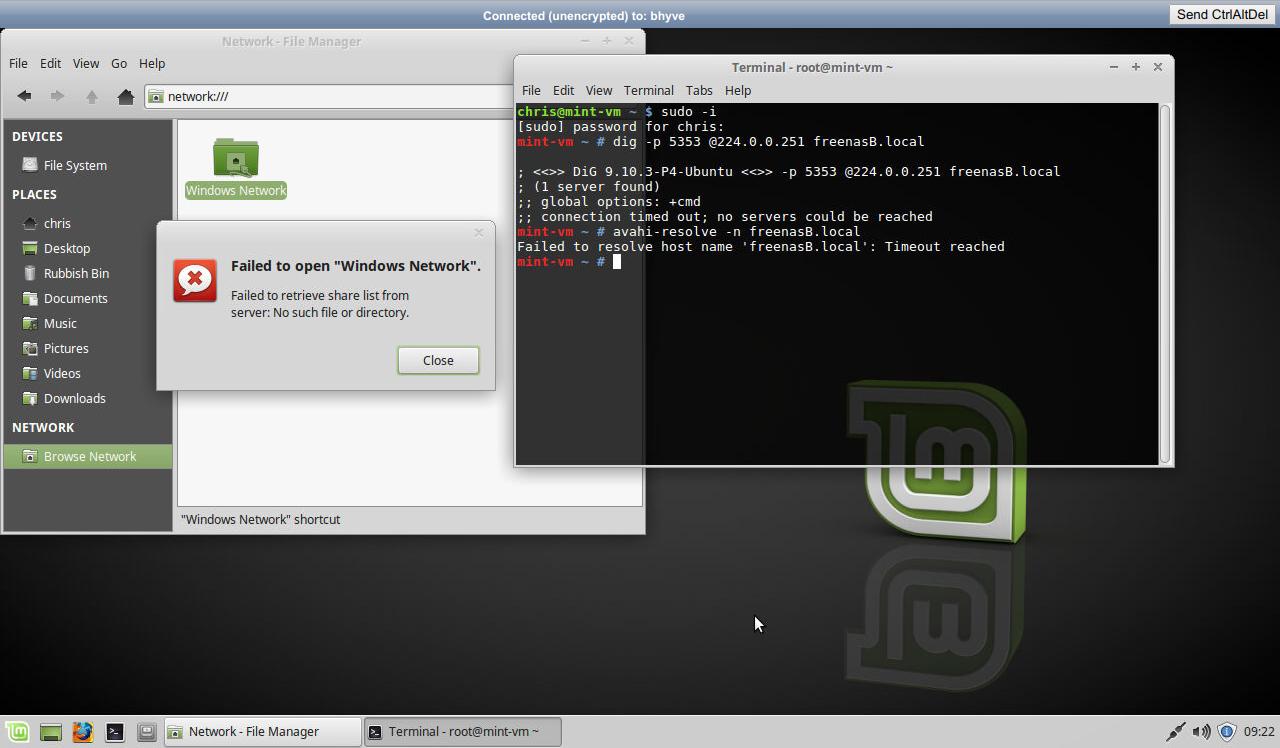Launch Firefox from the panel
The image size is (1280, 748).
pyautogui.click(x=82, y=732)
